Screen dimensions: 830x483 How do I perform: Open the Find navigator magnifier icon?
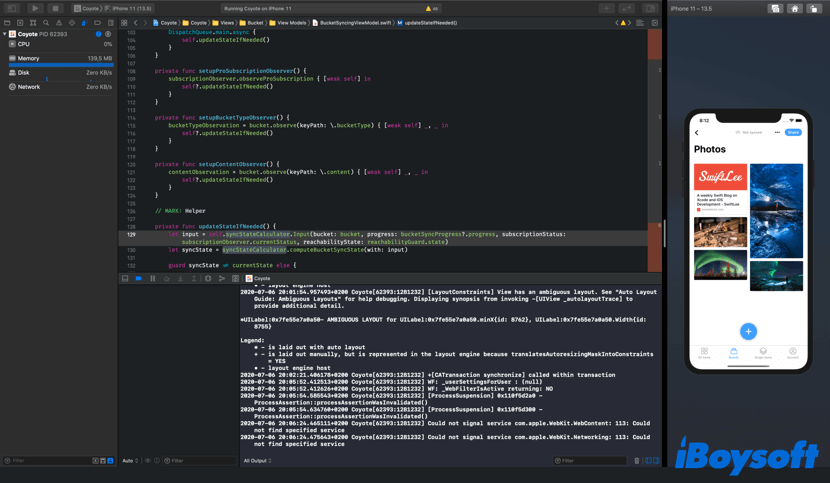click(46, 23)
